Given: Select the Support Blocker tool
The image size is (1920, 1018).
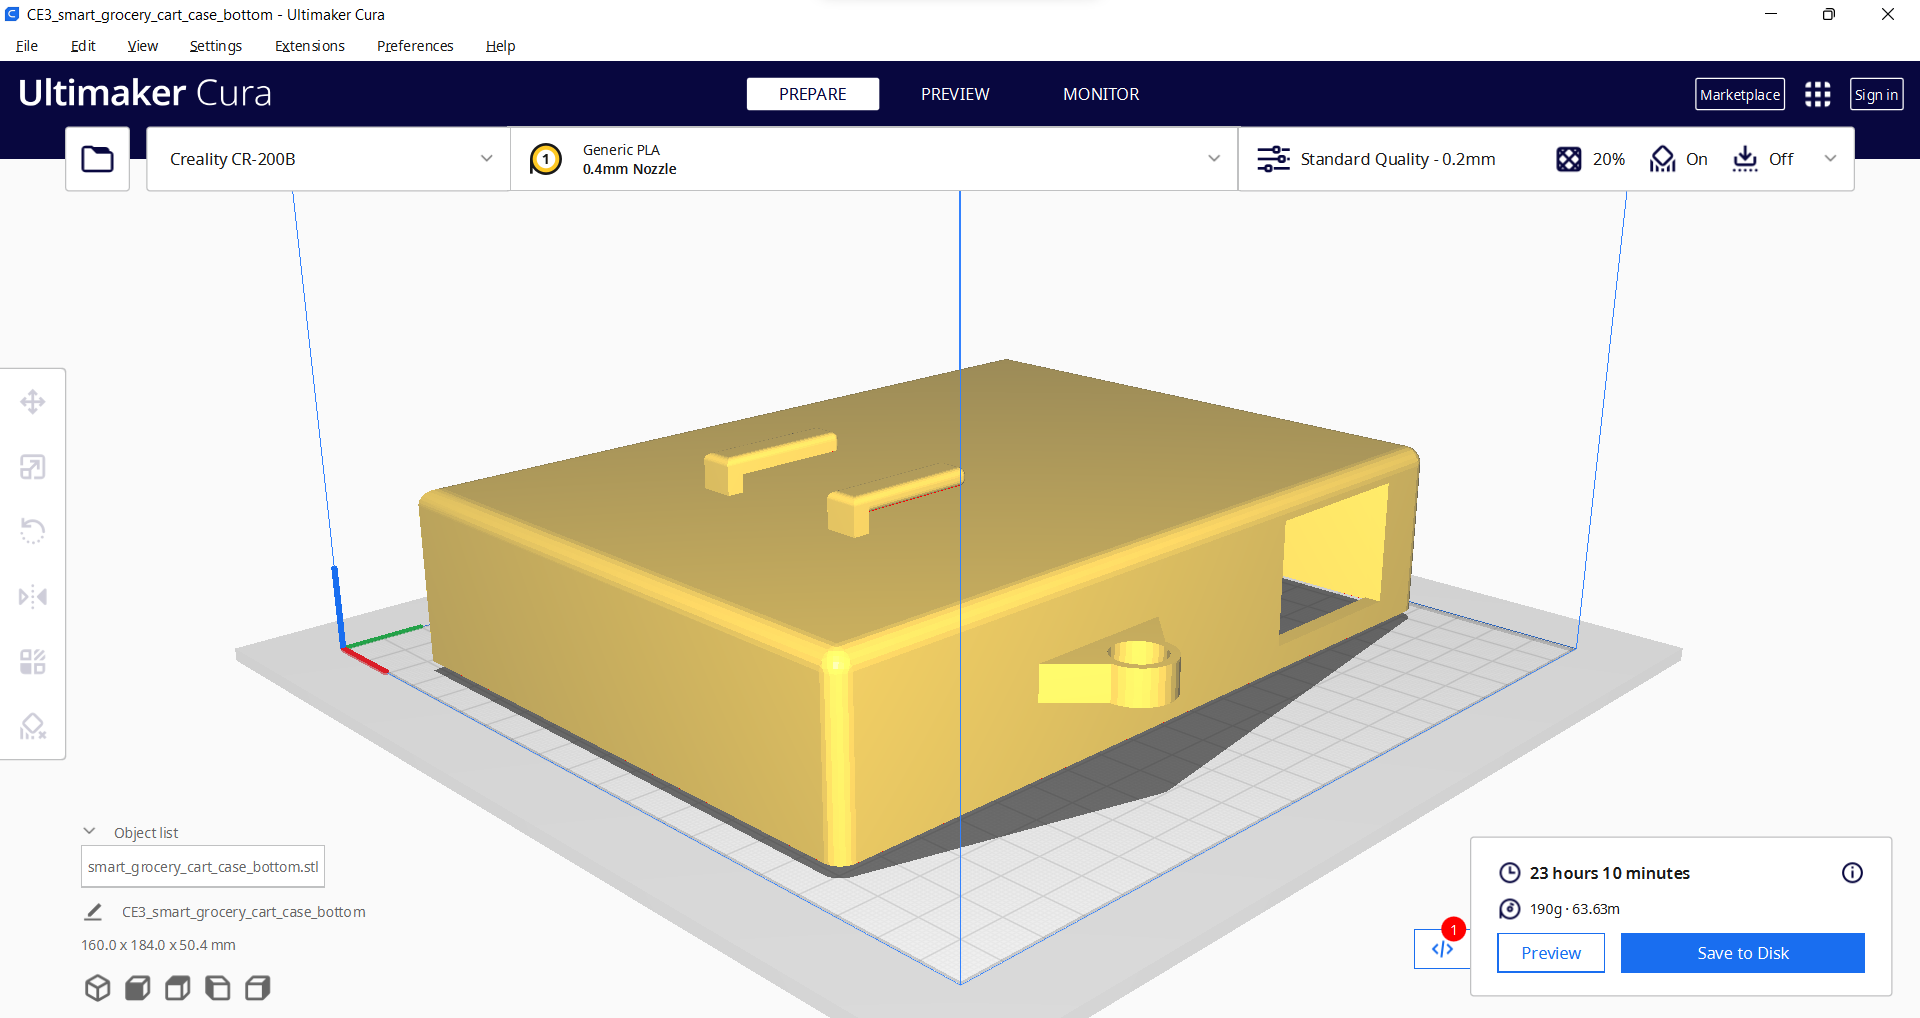Looking at the screenshot, I should click(33, 726).
